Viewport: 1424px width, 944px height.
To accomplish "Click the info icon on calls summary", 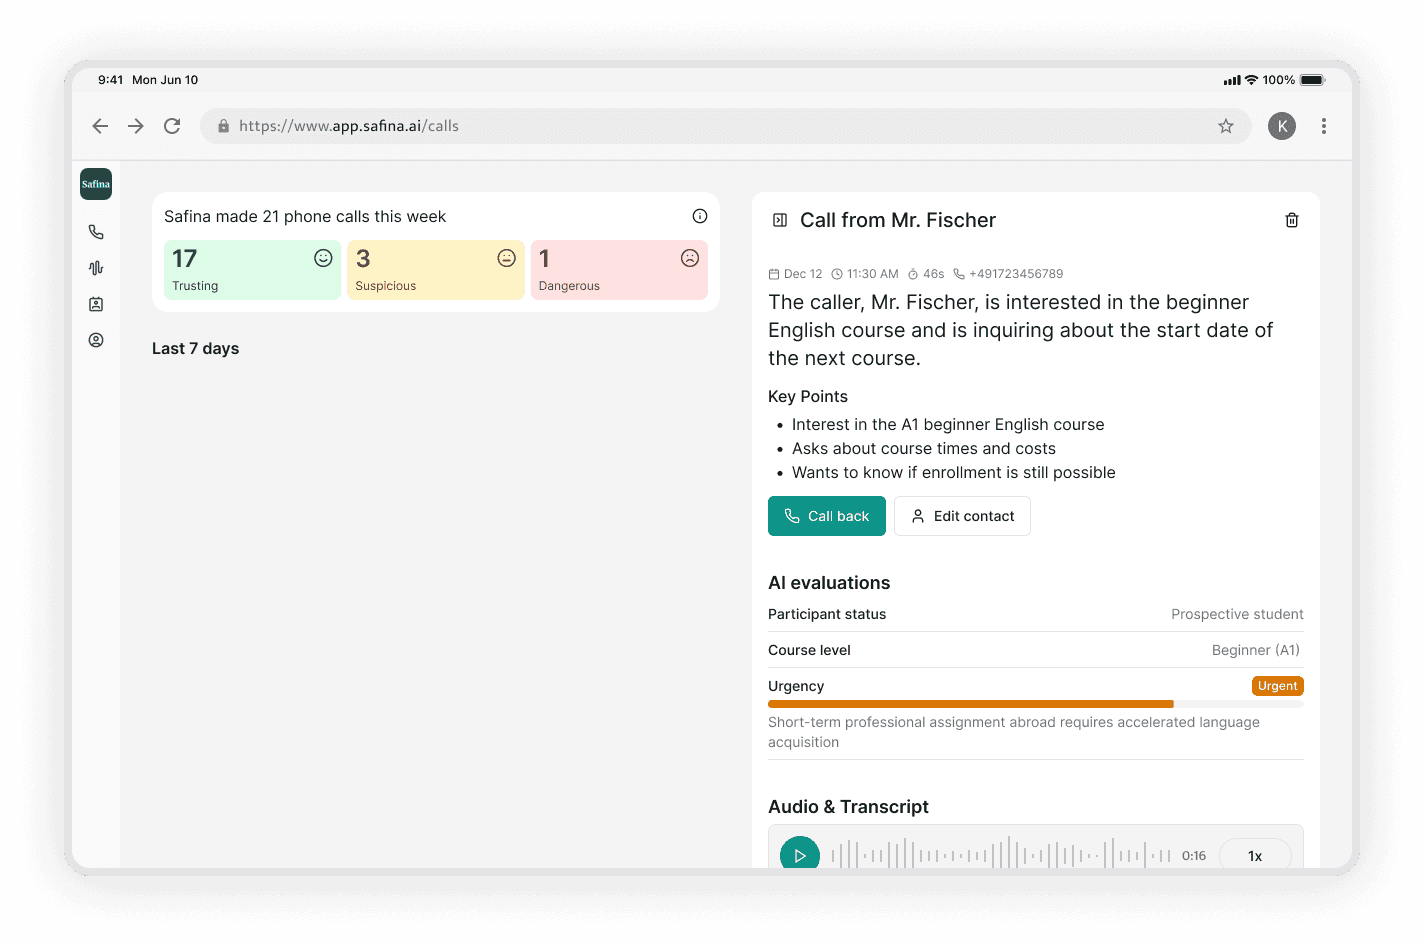I will click(700, 216).
